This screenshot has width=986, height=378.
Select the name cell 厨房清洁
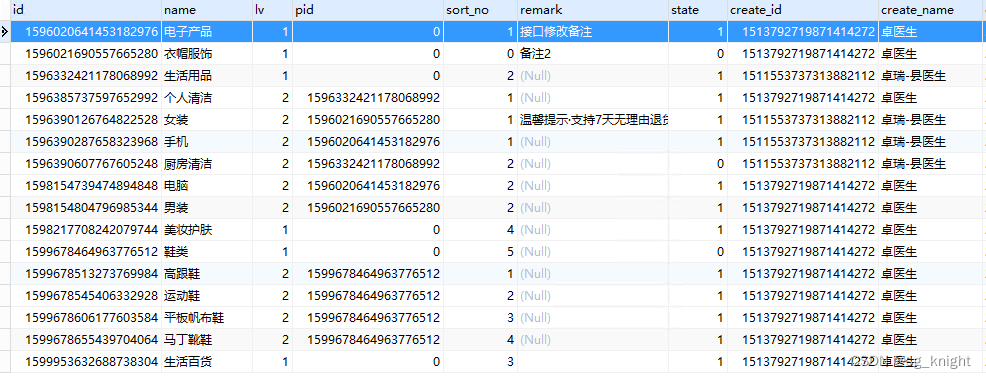[x=207, y=164]
